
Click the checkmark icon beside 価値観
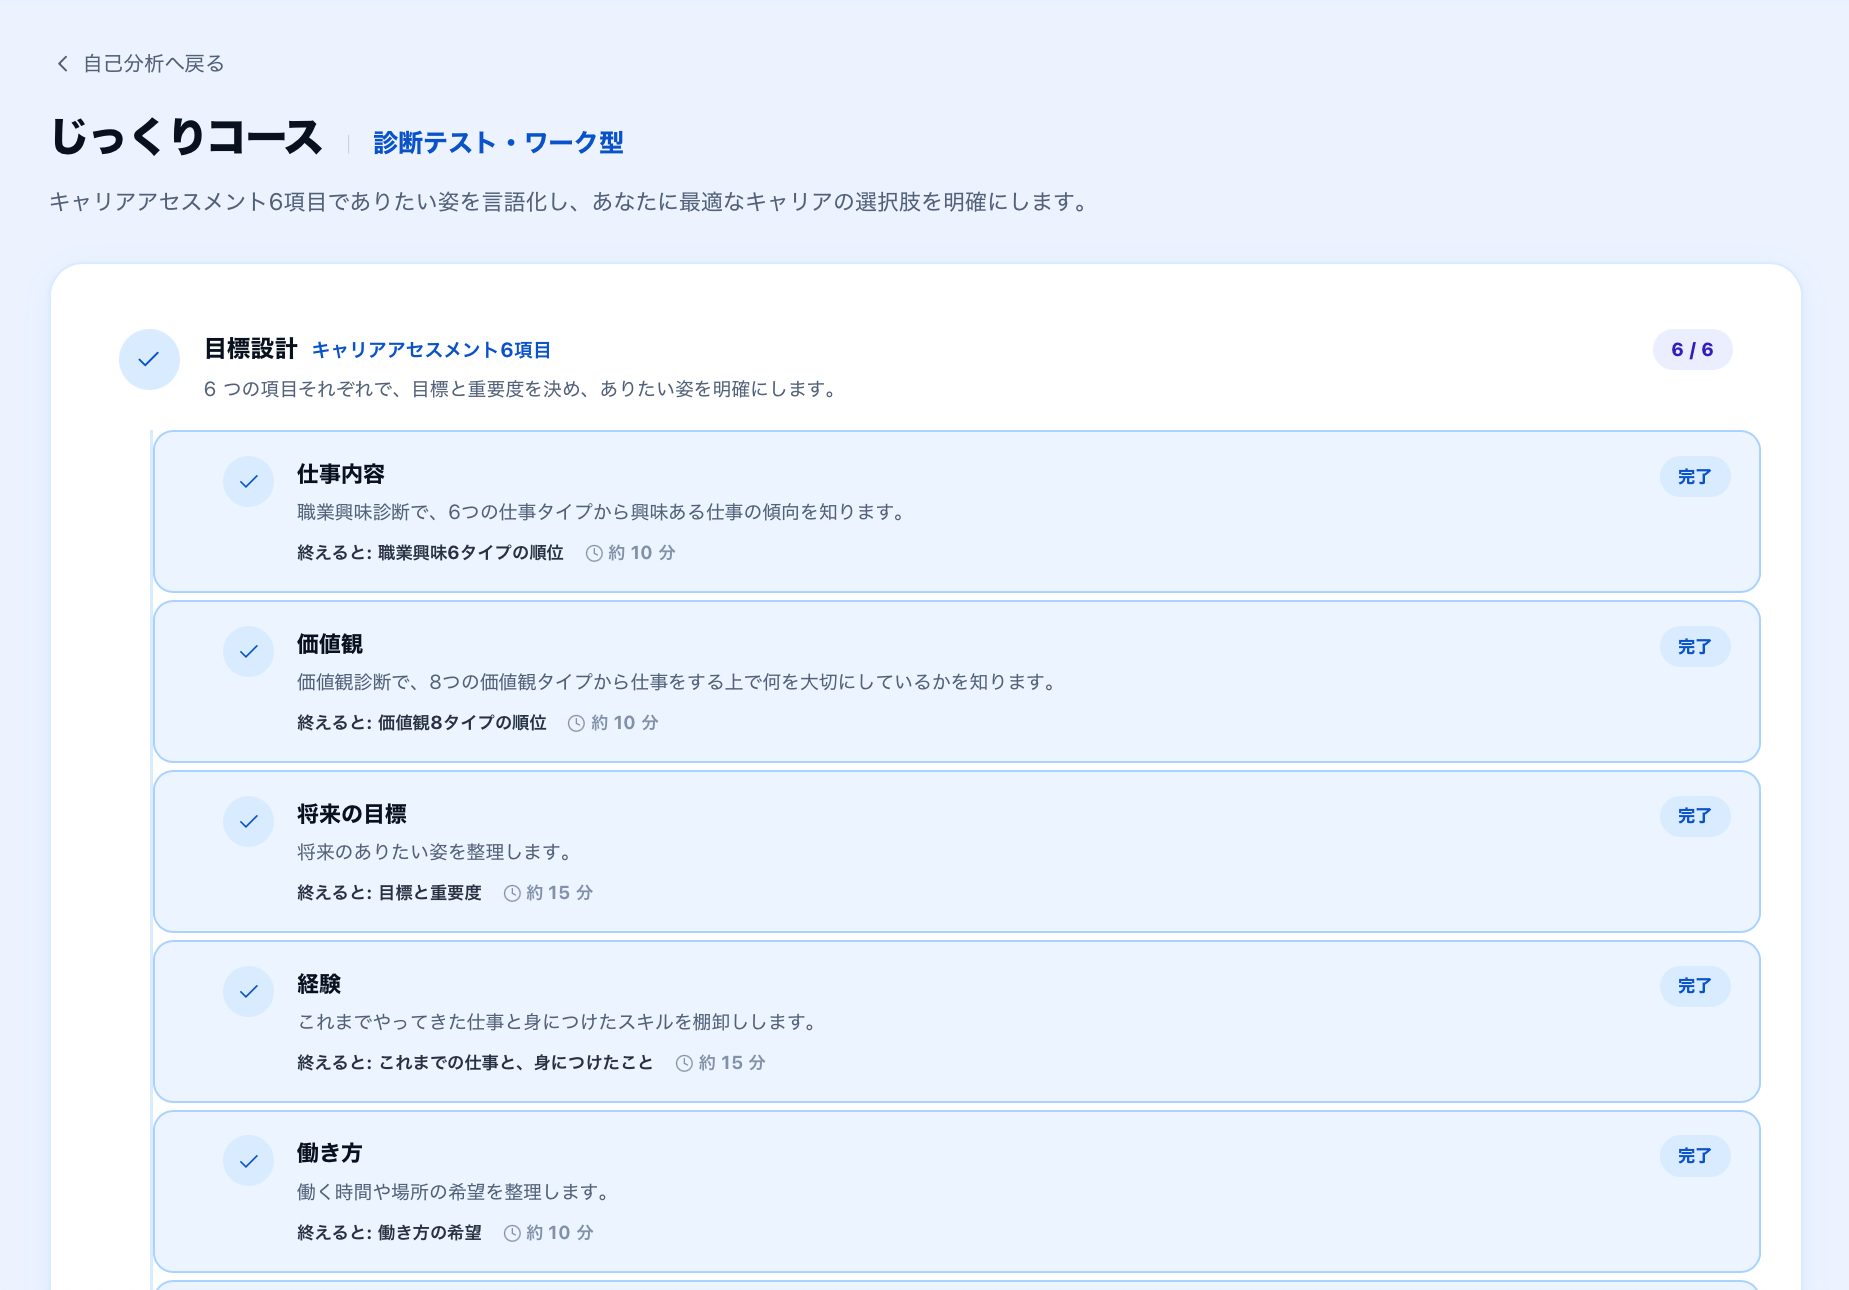tap(249, 652)
